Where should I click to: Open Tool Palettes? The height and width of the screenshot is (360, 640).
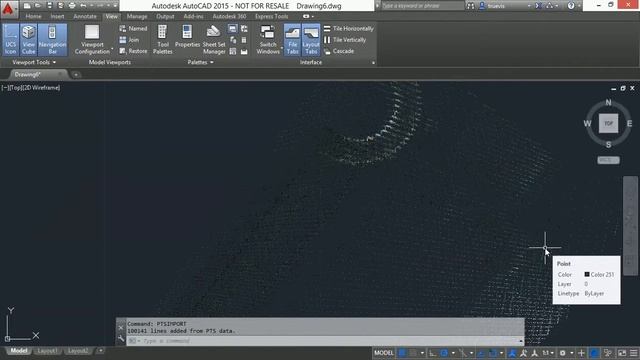tap(162, 40)
